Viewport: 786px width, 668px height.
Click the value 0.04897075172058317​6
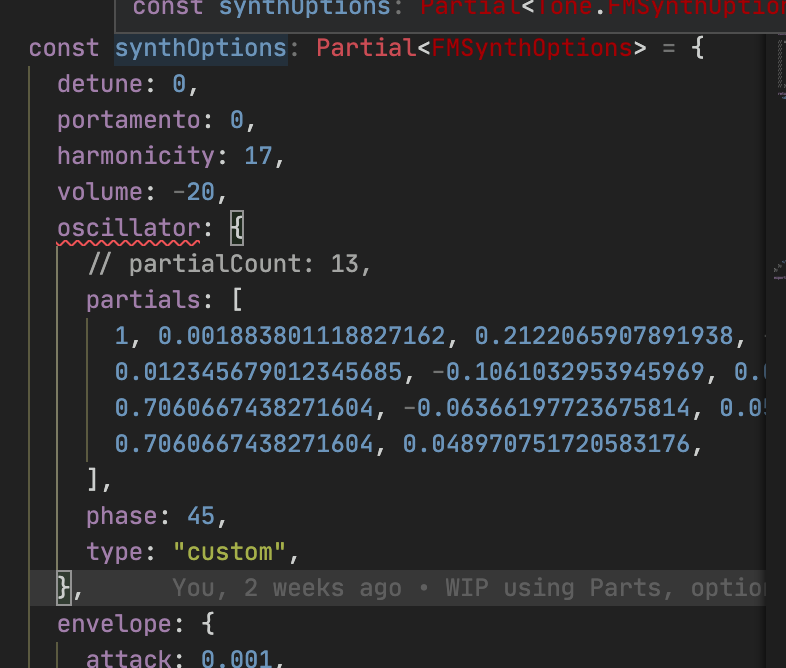546,444
